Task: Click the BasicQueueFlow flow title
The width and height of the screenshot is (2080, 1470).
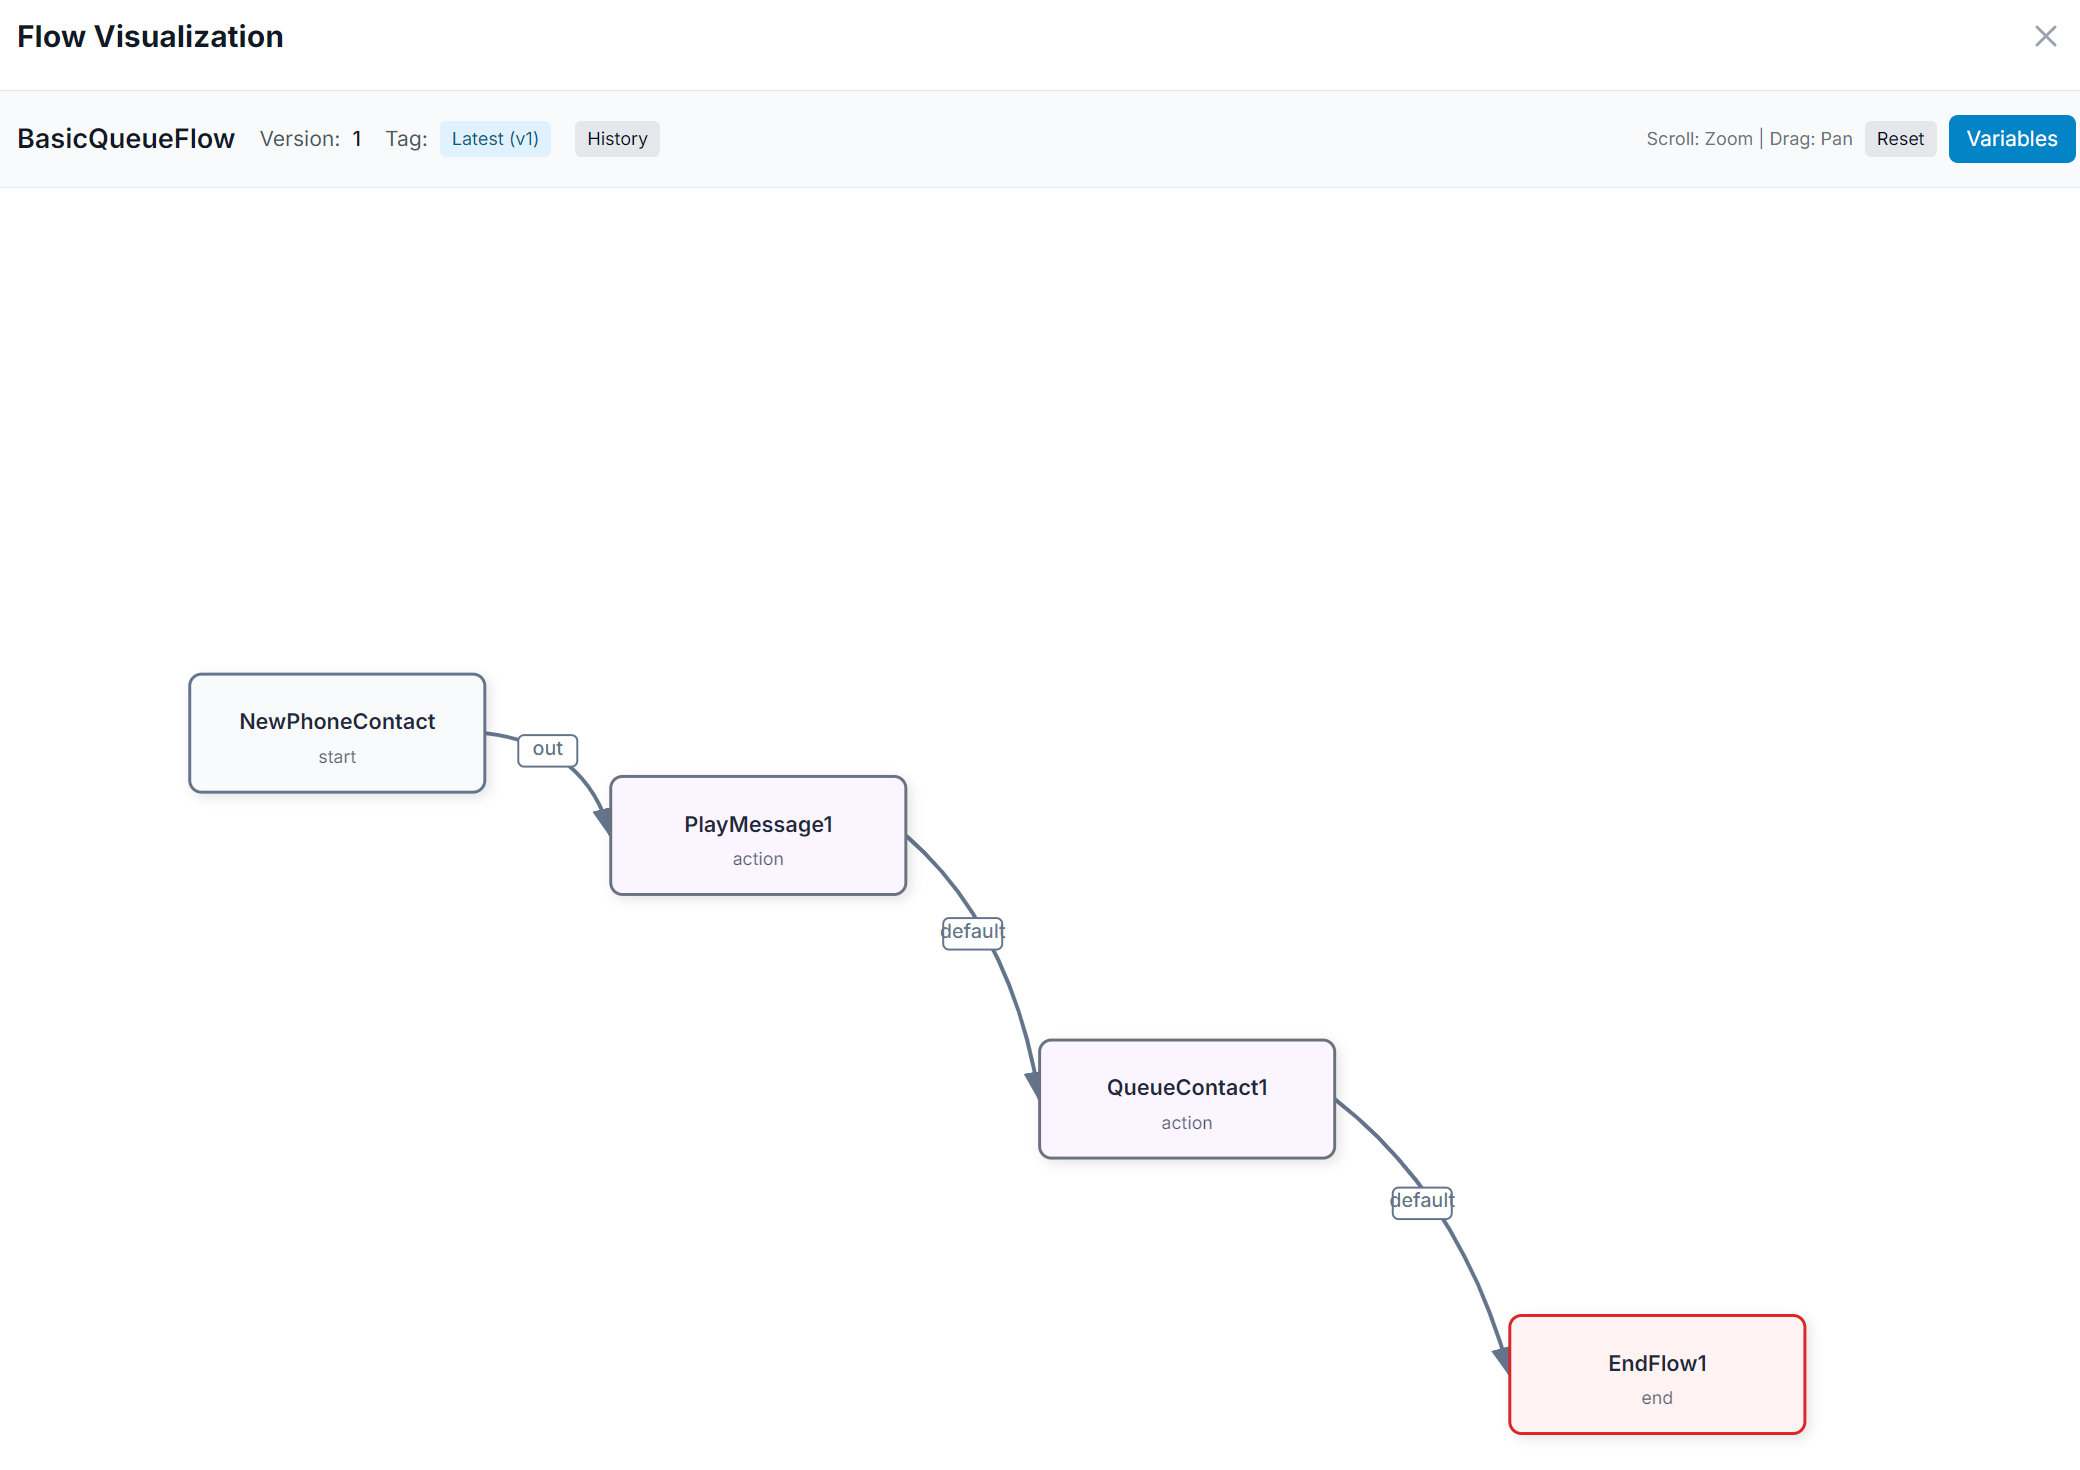Action: click(125, 138)
